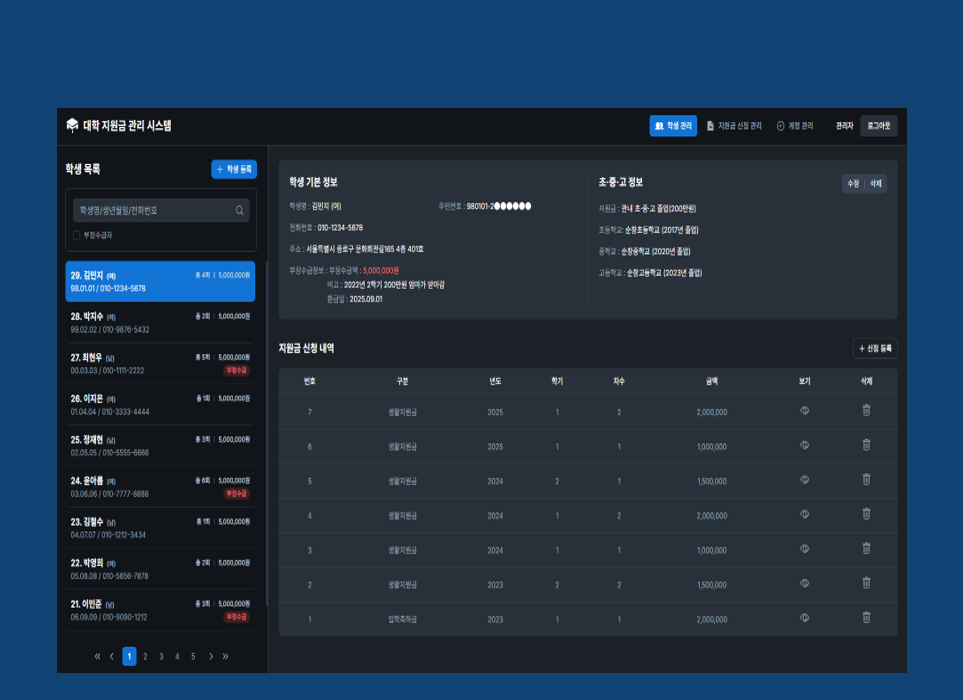963x700 pixels.
Task: Jump to last page of student list
Action: coord(226,656)
